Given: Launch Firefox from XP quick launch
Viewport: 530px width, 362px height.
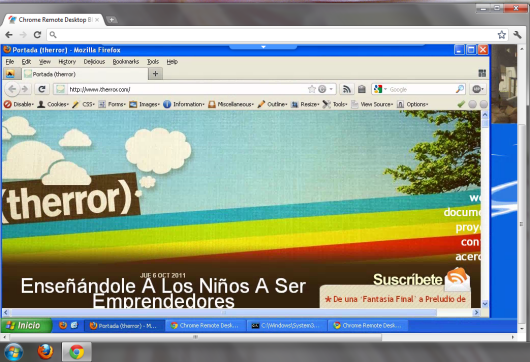Looking at the screenshot, I should pos(63,325).
